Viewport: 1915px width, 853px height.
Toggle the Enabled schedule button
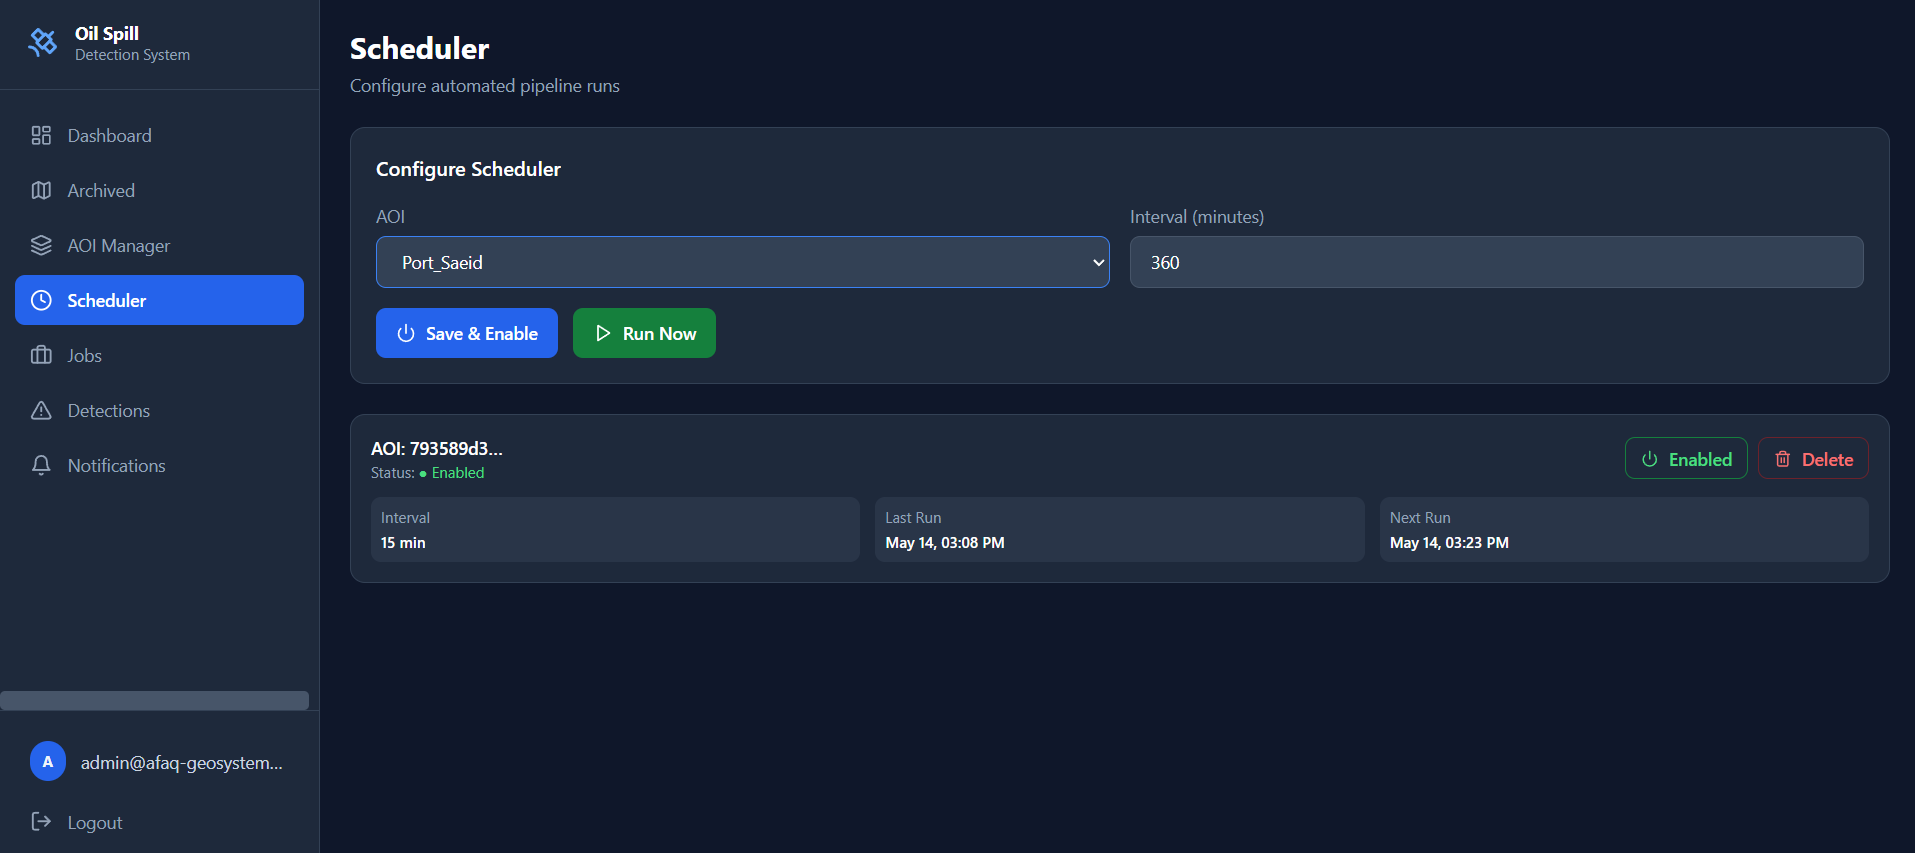click(1686, 459)
